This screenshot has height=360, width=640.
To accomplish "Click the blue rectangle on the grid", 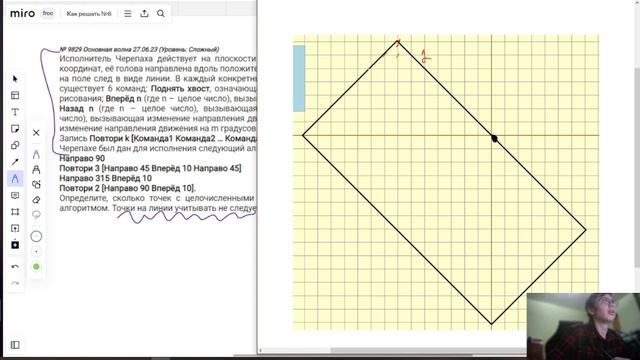I will click(x=299, y=78).
